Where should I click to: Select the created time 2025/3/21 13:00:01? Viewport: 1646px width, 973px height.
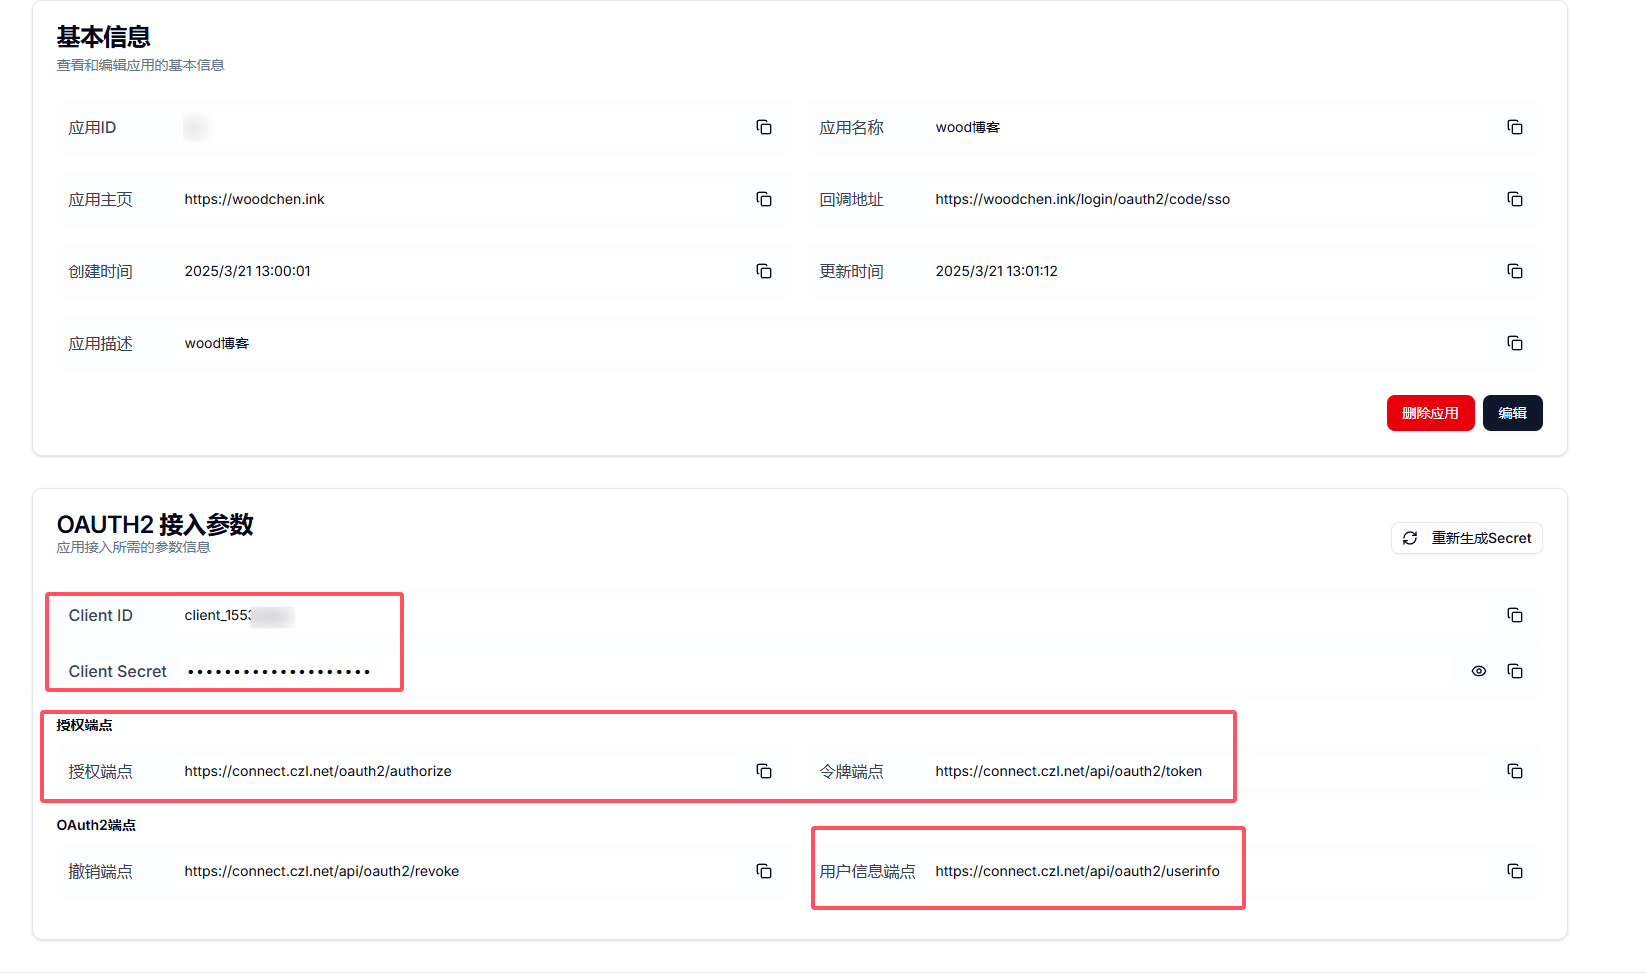click(248, 271)
